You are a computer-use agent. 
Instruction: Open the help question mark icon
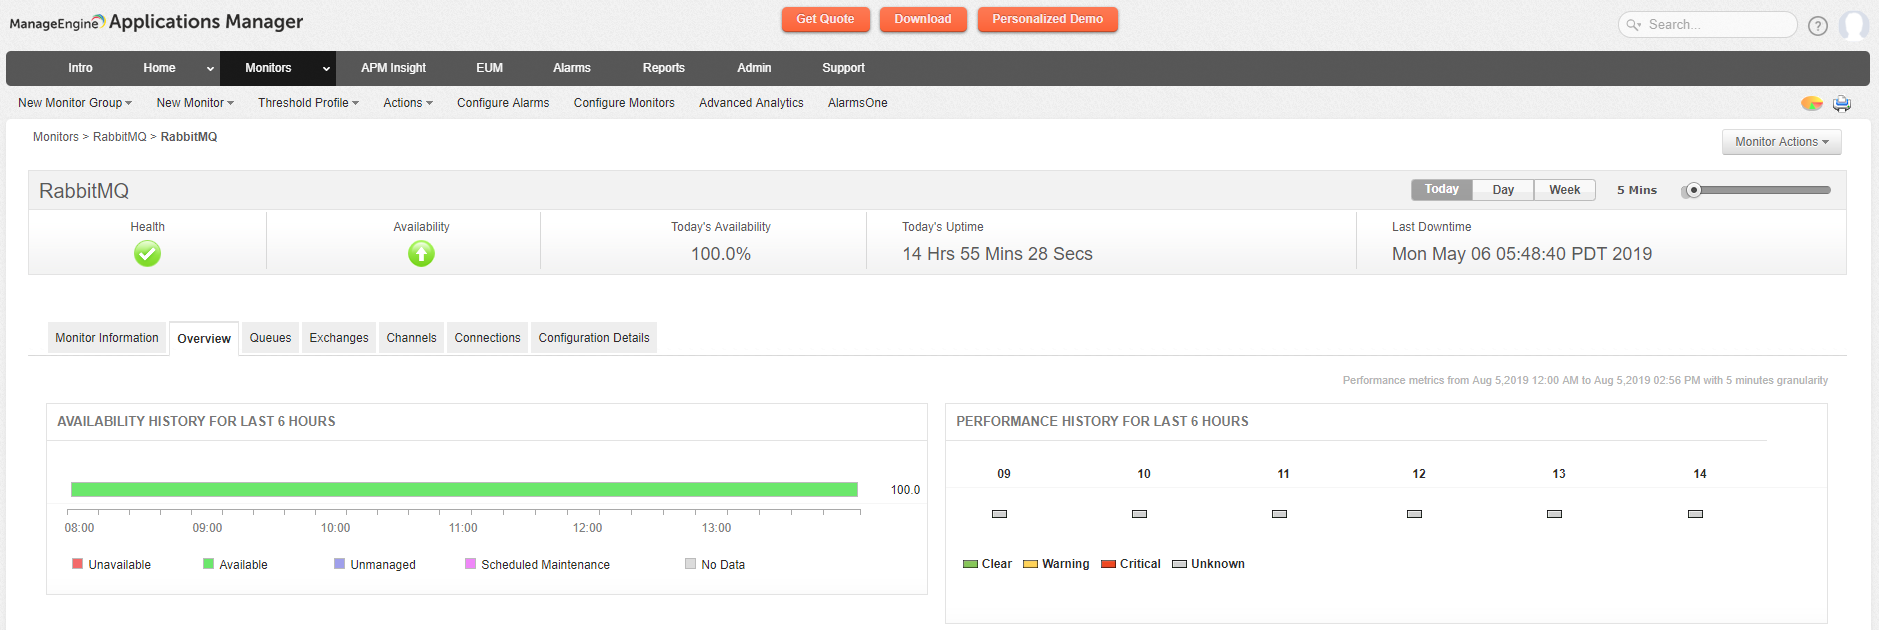coord(1818,26)
